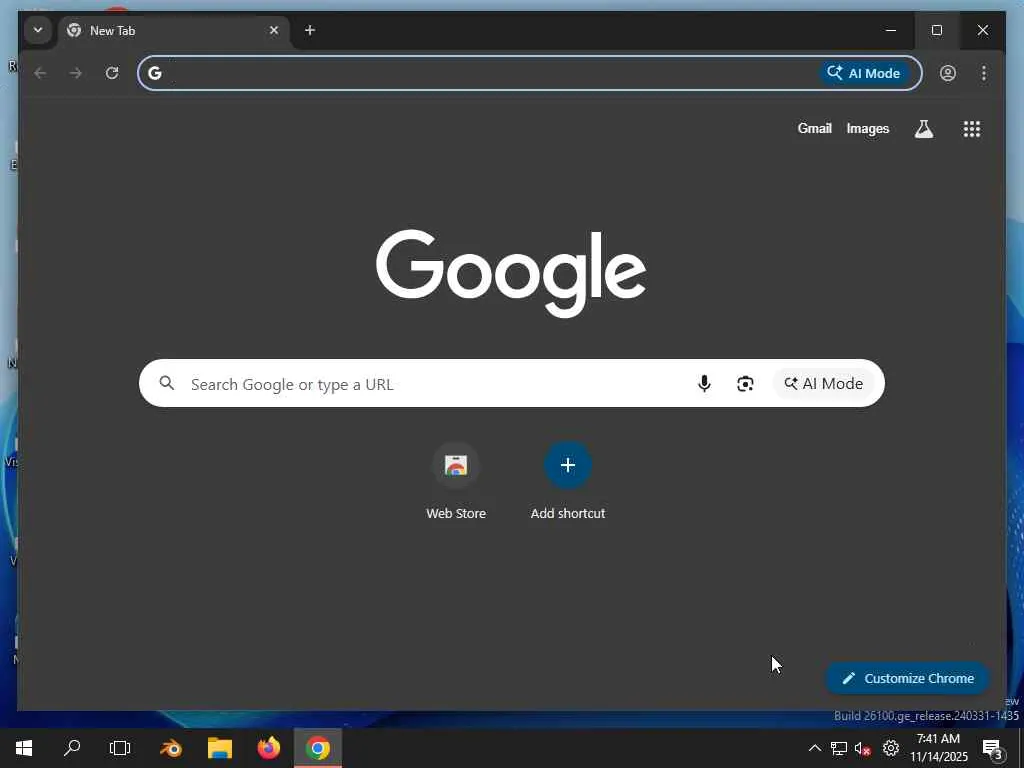
Task: Launch Firefox from the taskbar
Action: (x=268, y=748)
